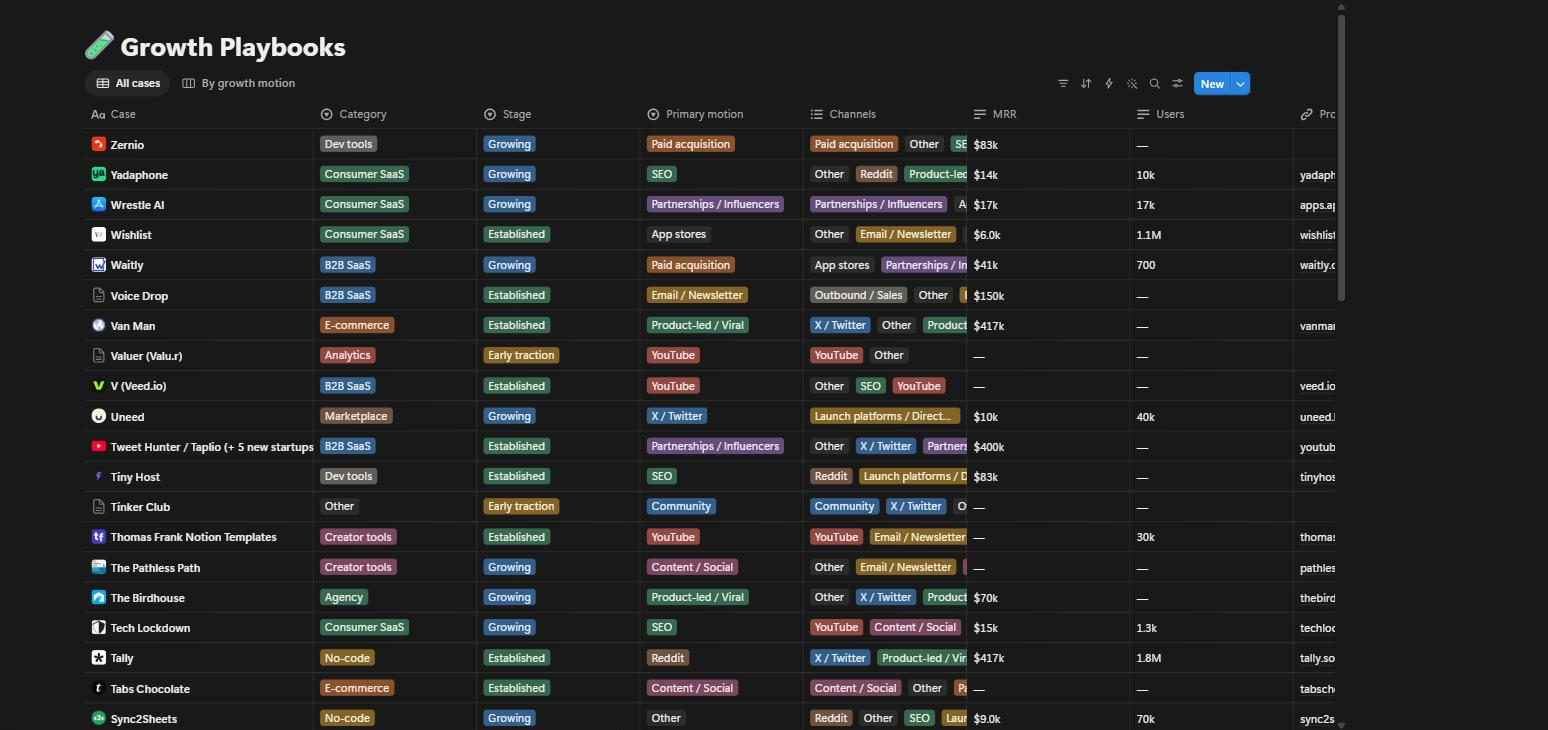
Task: Open The Birdhouse case
Action: pos(147,598)
